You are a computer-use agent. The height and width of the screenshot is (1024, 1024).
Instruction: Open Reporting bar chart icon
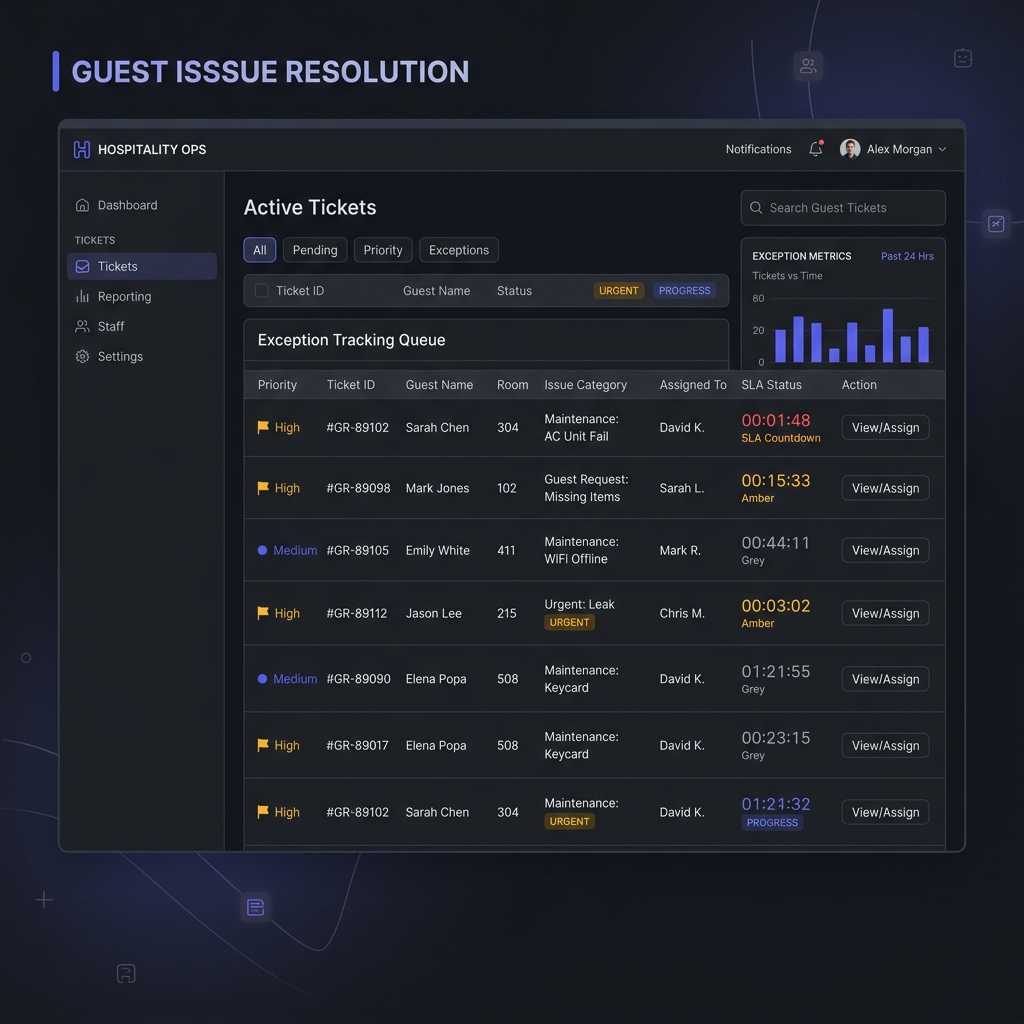(82, 296)
